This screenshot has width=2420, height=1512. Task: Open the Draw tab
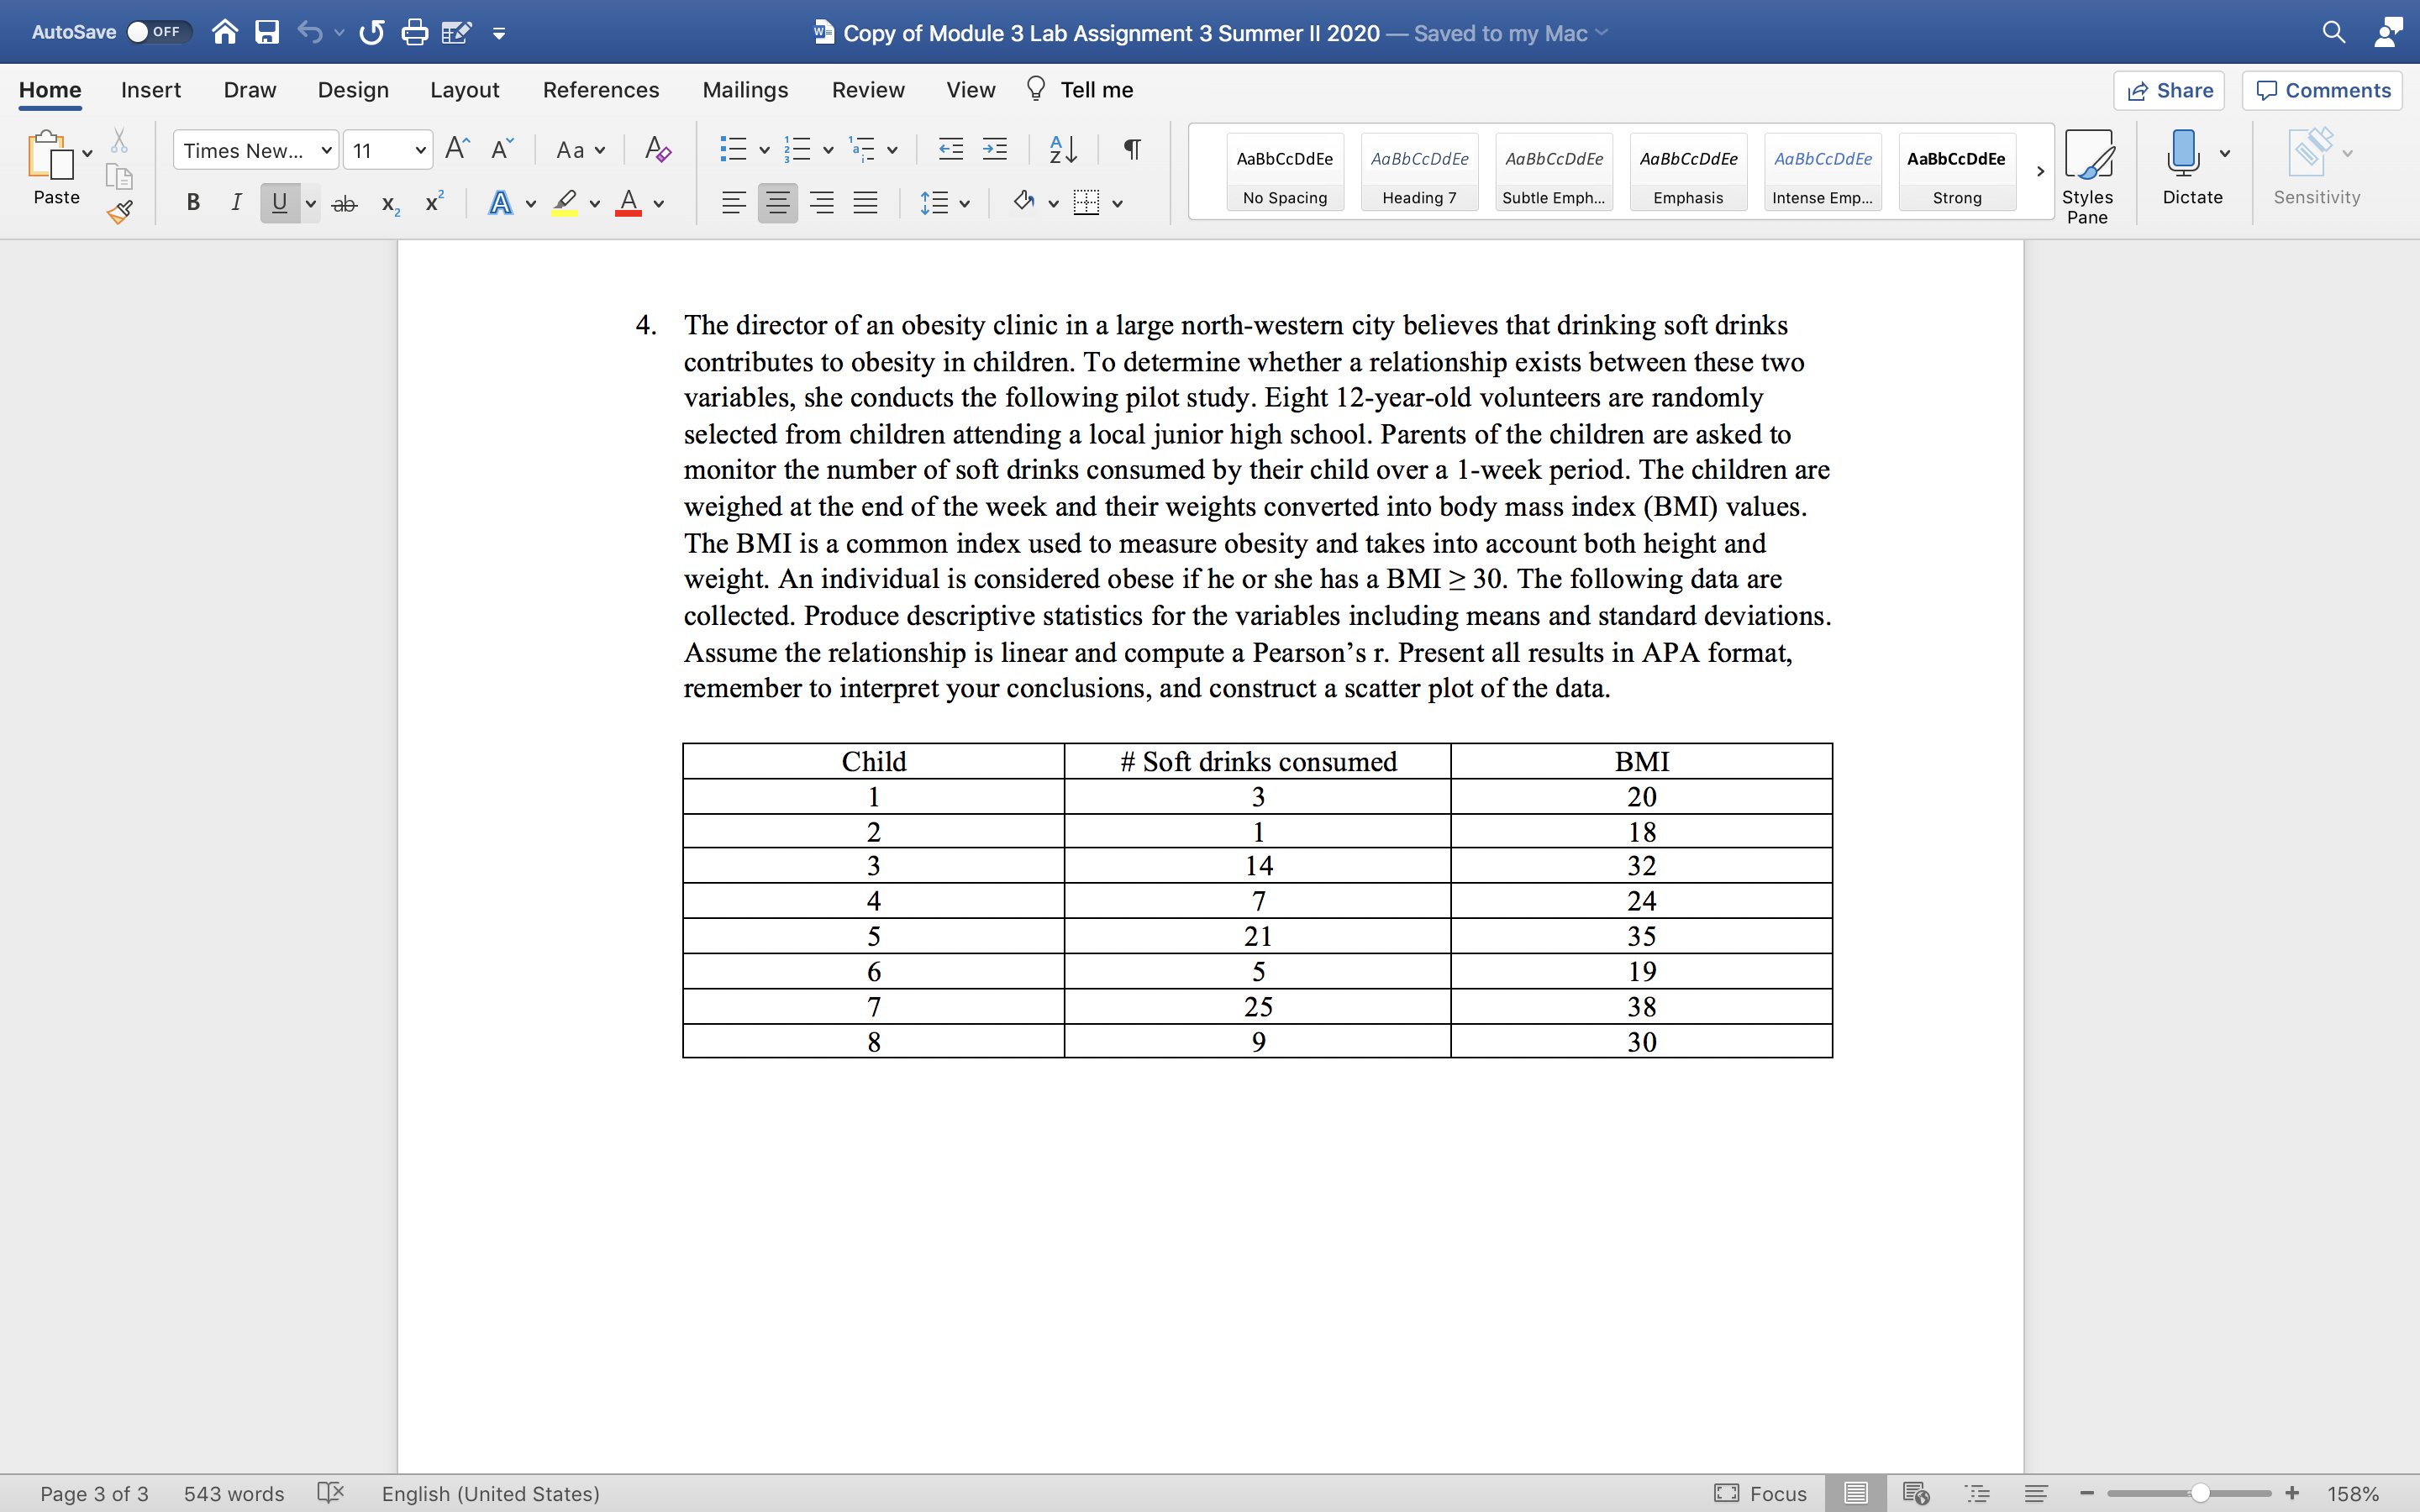[x=250, y=90]
